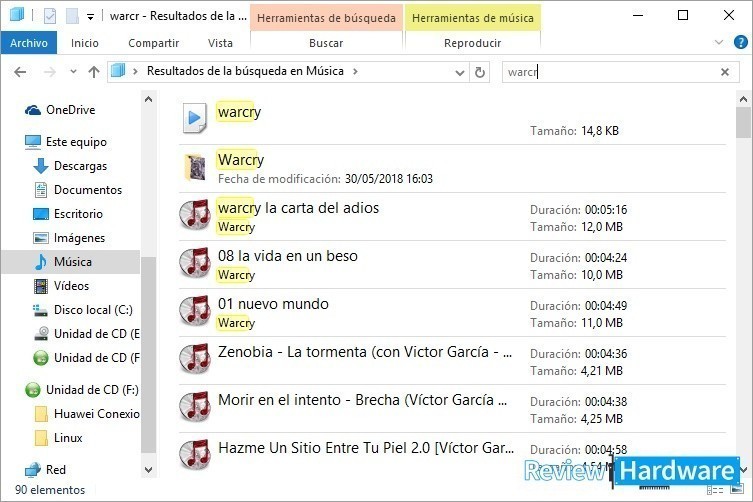Click the warcry 14,8 KB file name
Image resolution: width=753 pixels, height=502 pixels.
(239, 112)
